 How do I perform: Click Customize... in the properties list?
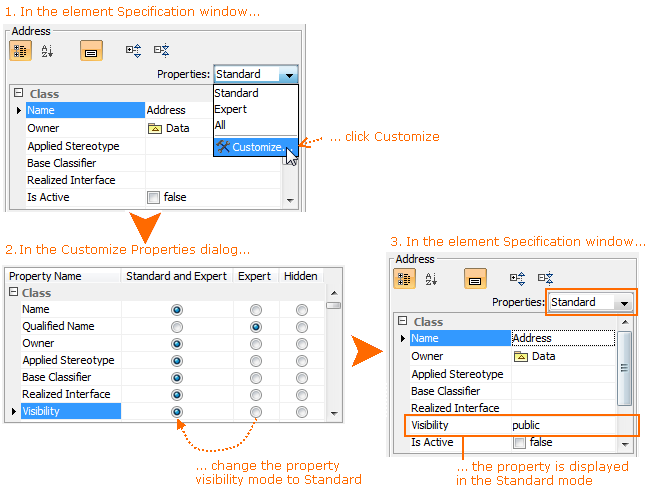tap(255, 147)
